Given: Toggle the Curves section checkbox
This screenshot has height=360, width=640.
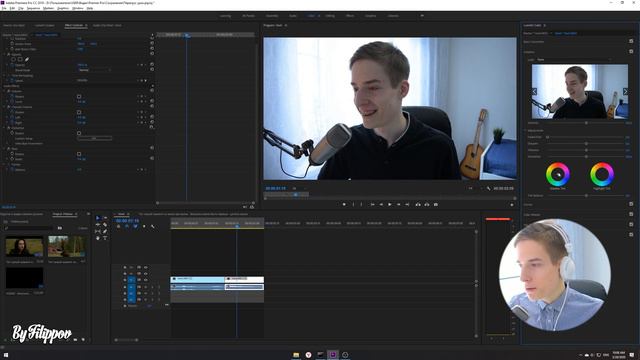Looking at the screenshot, I should pos(631,204).
